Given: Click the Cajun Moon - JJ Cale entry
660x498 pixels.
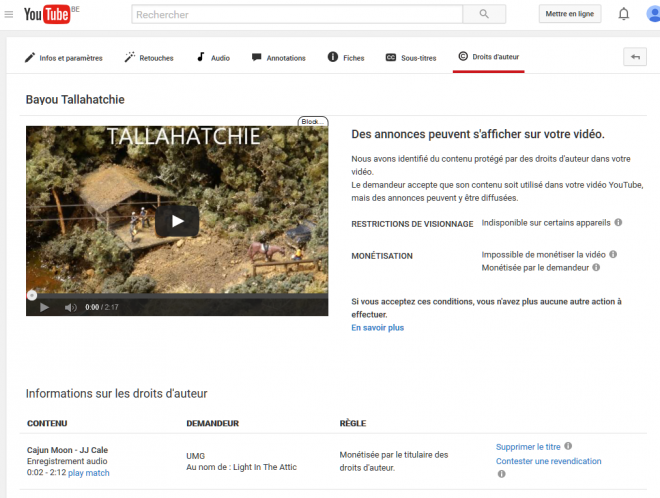Looking at the screenshot, I should (67, 450).
